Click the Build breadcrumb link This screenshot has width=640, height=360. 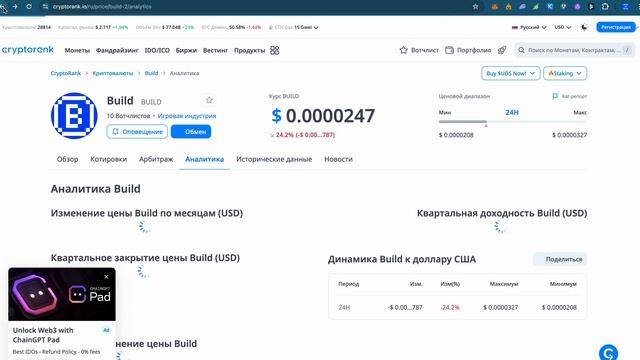[151, 73]
